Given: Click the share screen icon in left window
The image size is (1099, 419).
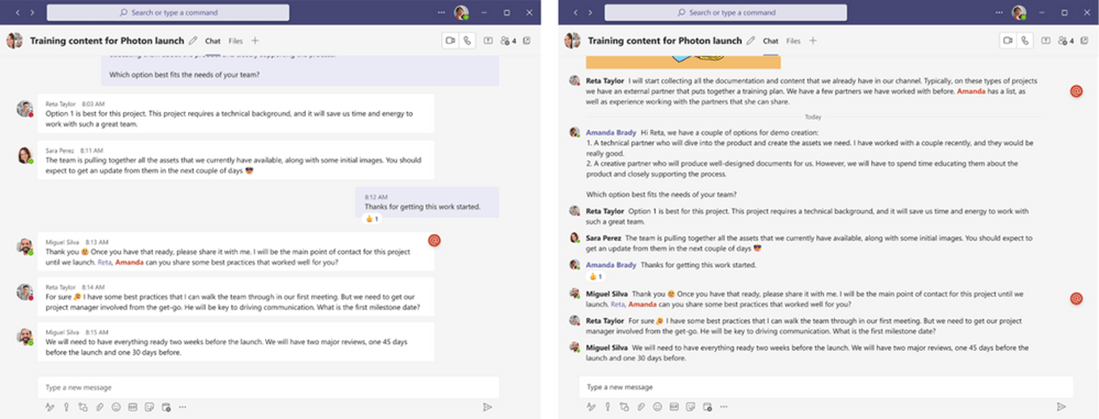Looking at the screenshot, I should click(488, 41).
